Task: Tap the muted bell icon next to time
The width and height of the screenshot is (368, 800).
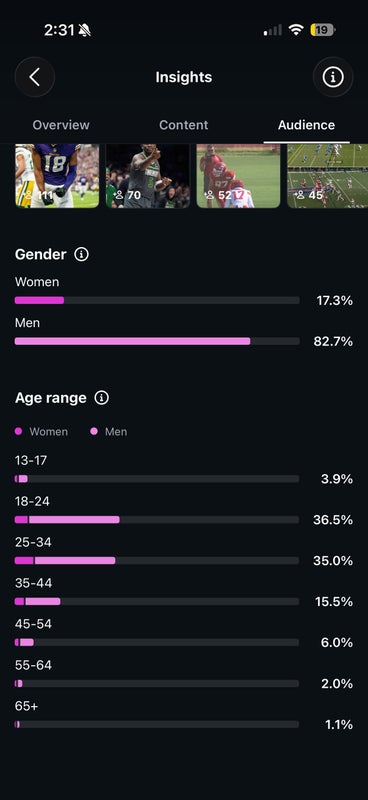Action: [85, 31]
